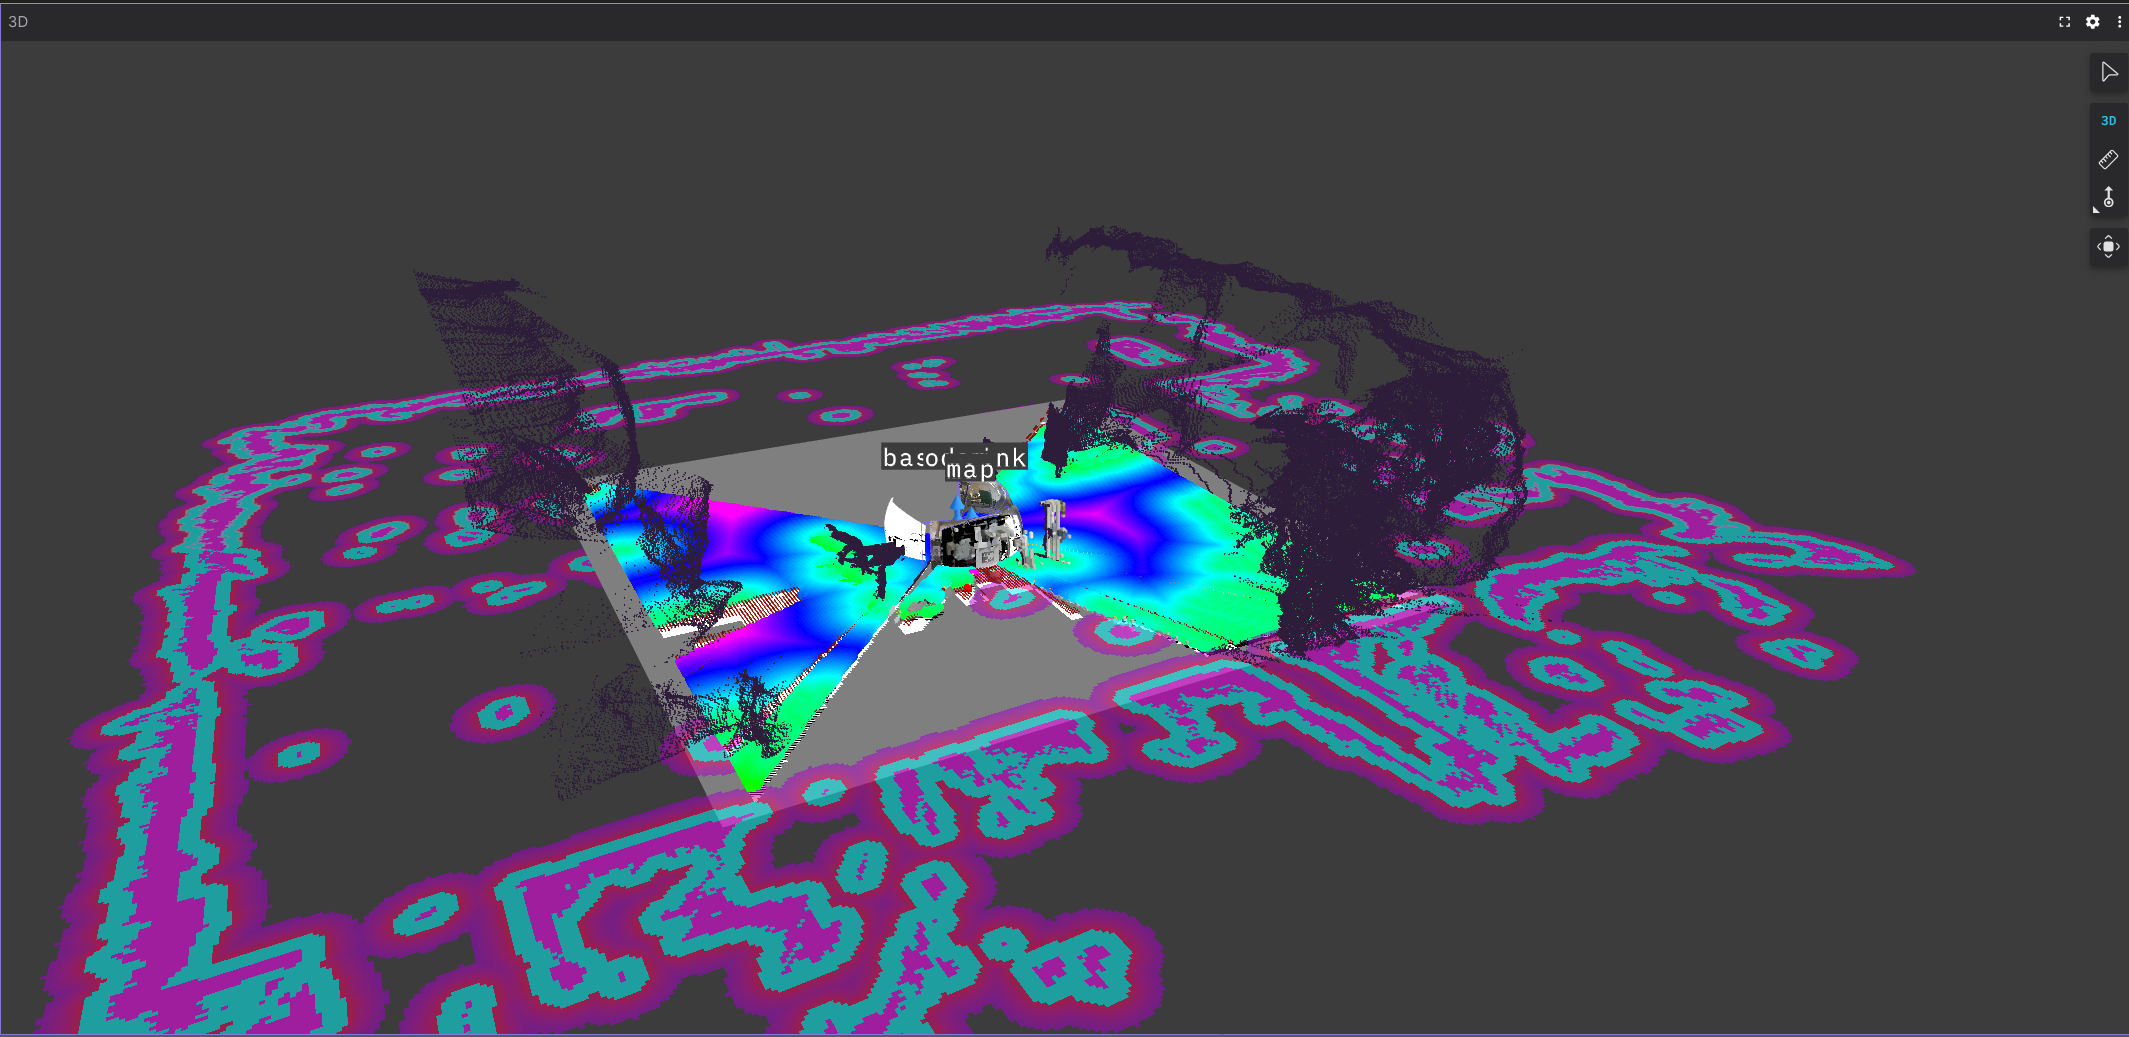Screen dimensions: 2129x1037
Task: Select the 3D panel header bar
Action: 600,21
